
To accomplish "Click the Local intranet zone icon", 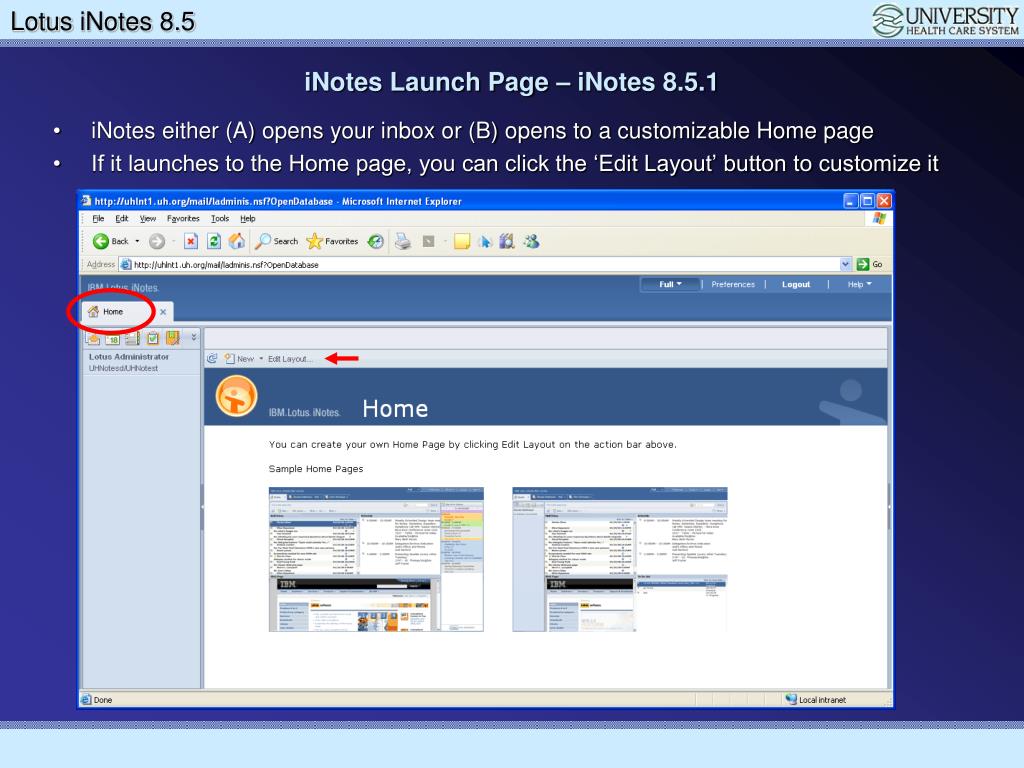I will 791,699.
